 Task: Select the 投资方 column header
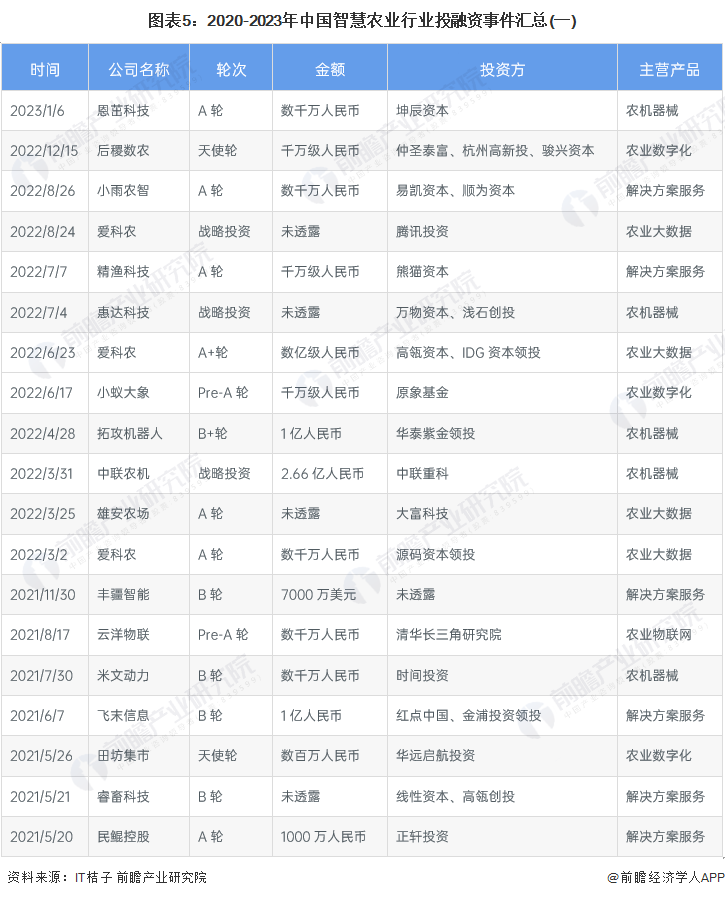coord(502,69)
